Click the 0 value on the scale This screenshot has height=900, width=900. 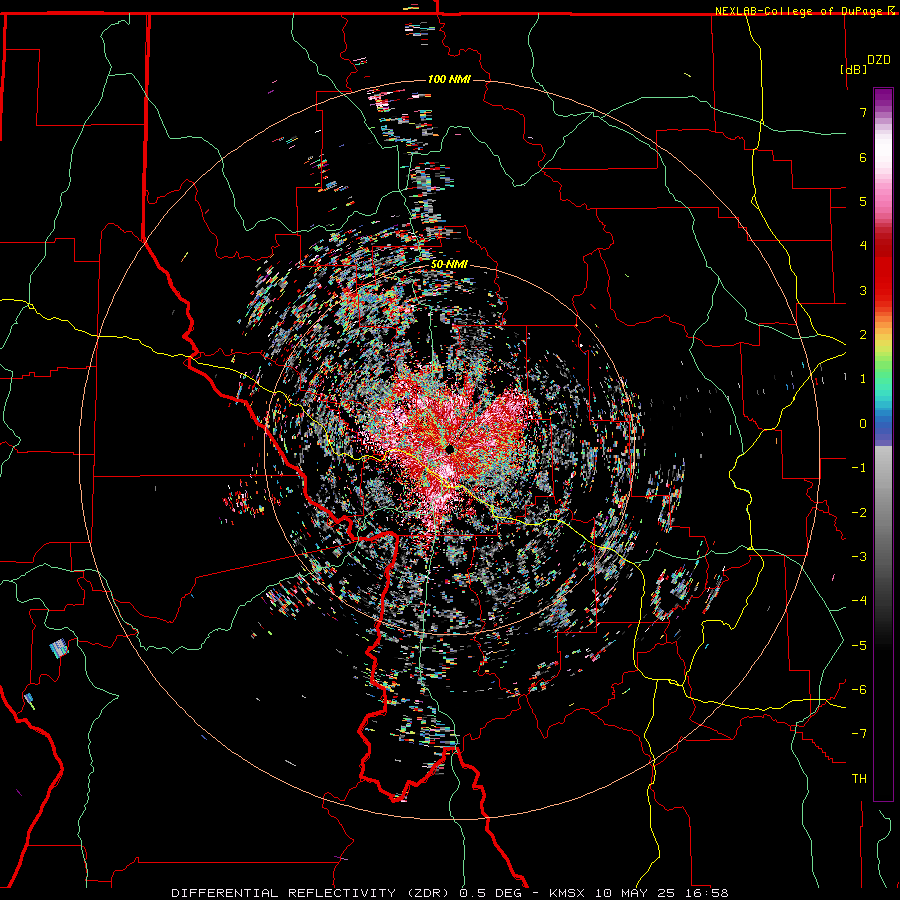coord(863,424)
